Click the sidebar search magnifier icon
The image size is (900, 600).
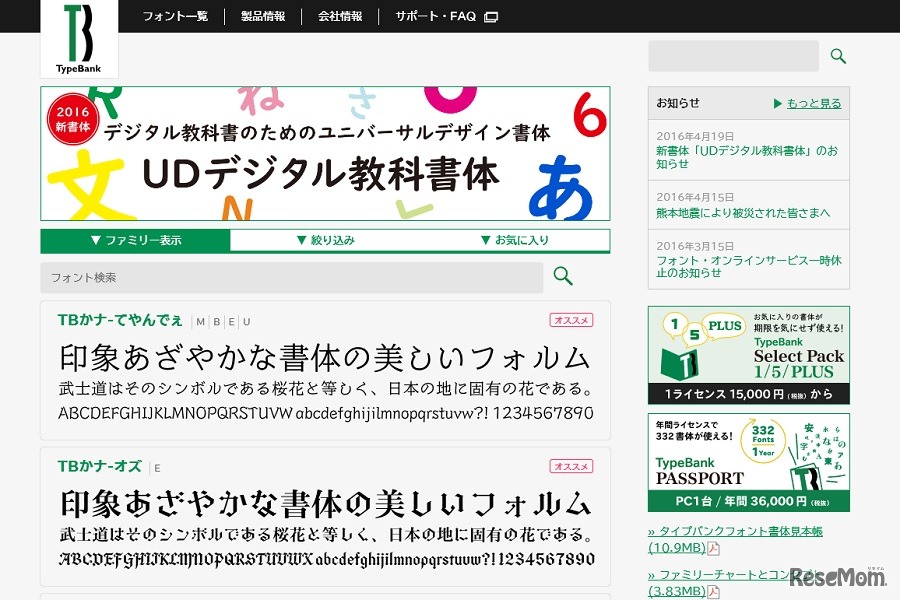click(x=837, y=57)
